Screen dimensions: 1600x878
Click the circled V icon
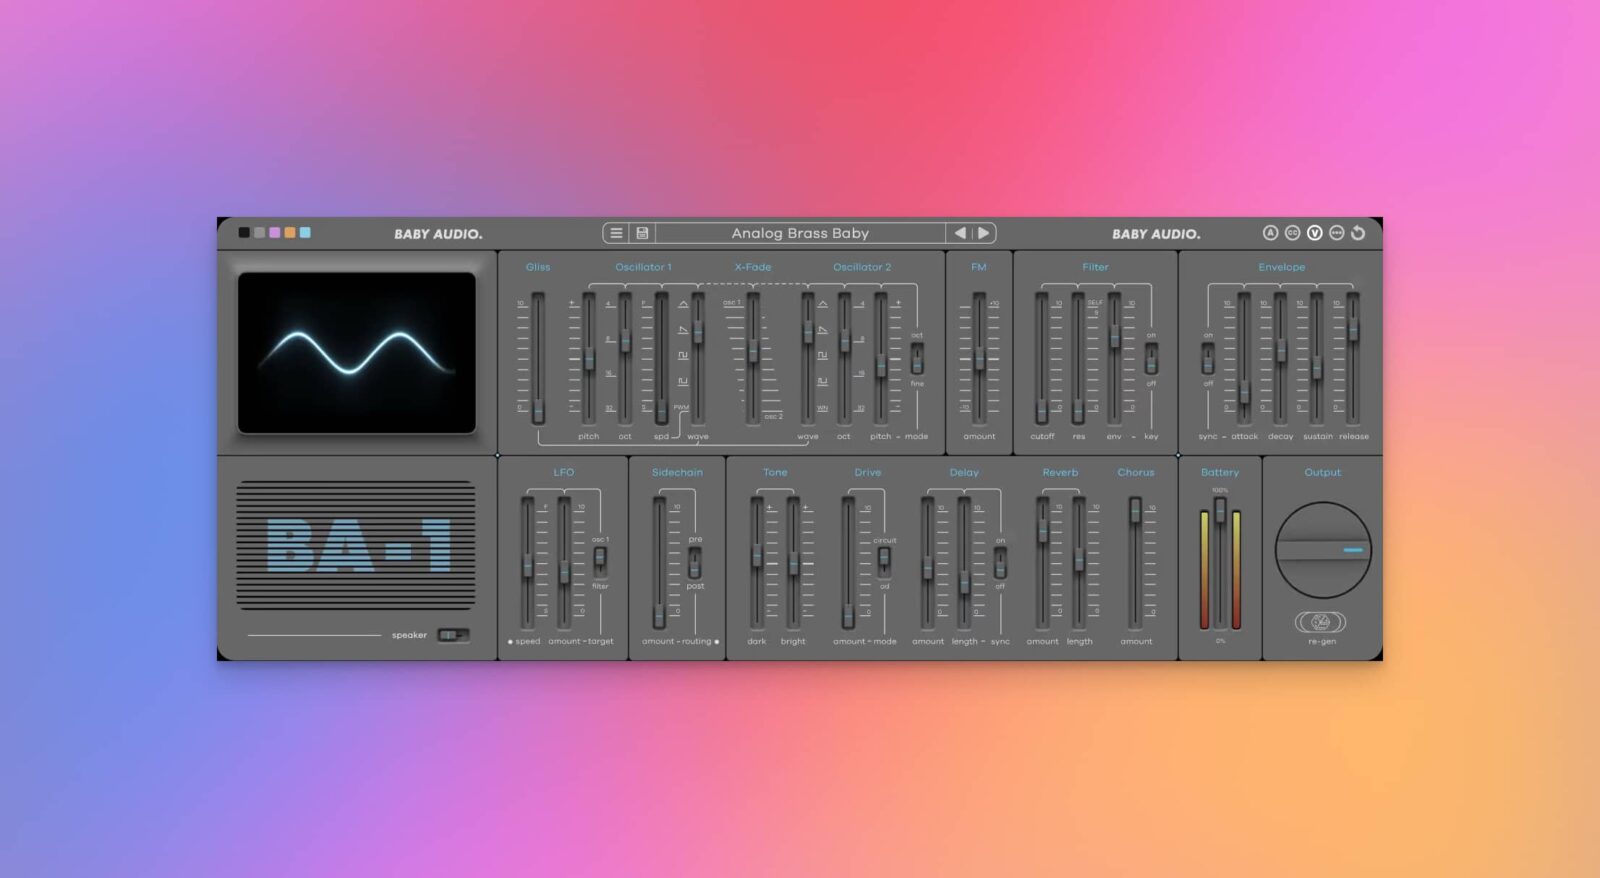click(1314, 233)
